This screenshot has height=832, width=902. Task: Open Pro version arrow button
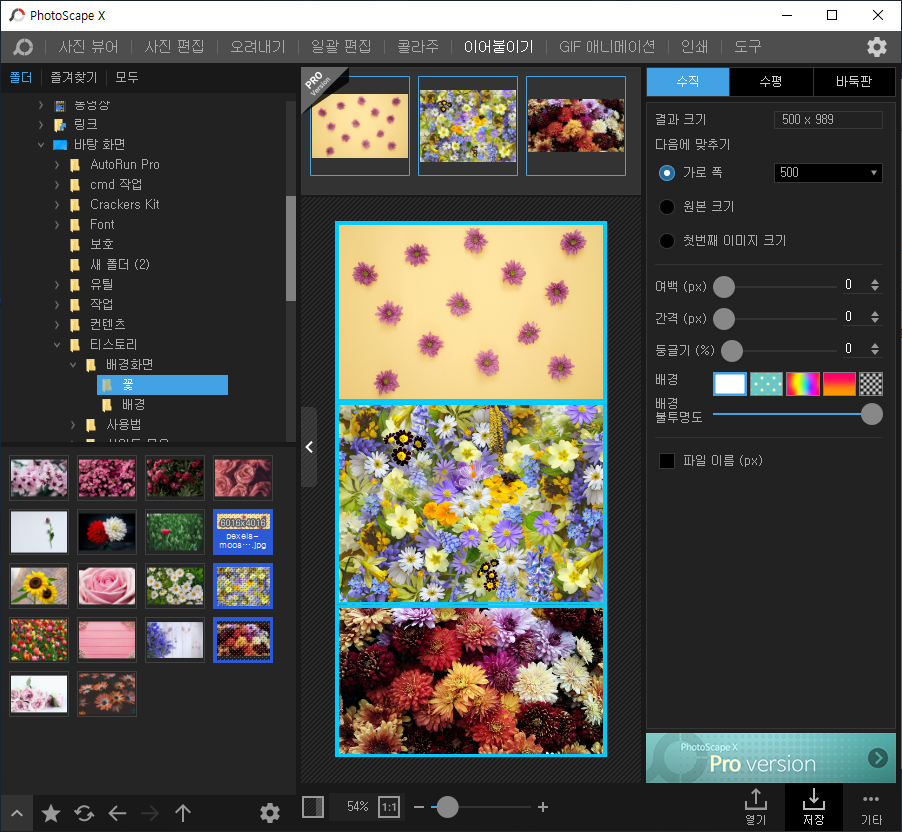click(x=877, y=758)
